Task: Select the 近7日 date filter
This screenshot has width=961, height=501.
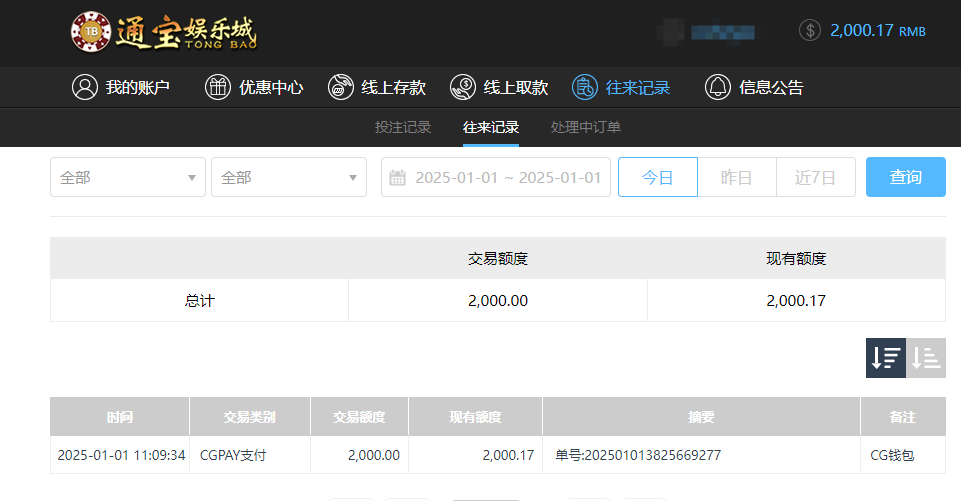Action: (816, 177)
